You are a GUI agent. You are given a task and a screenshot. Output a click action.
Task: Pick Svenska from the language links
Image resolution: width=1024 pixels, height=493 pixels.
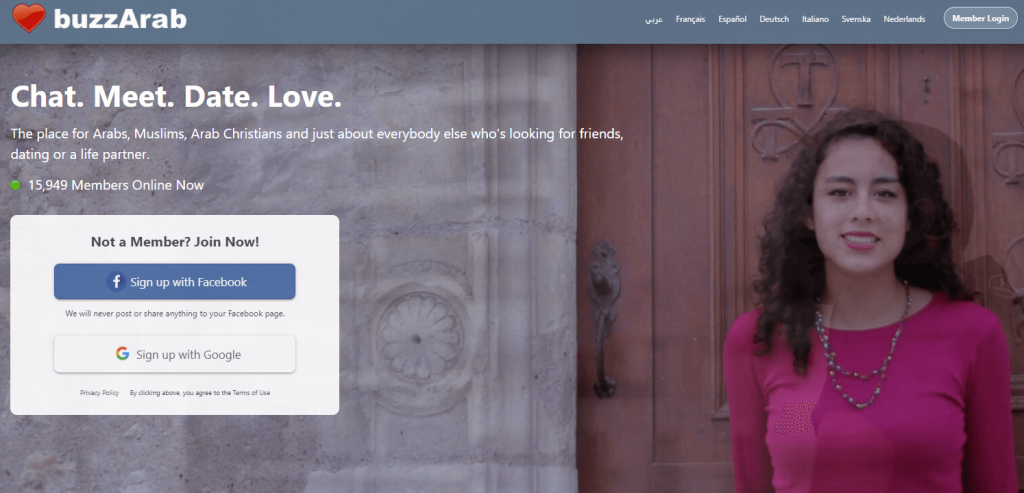[x=856, y=19]
